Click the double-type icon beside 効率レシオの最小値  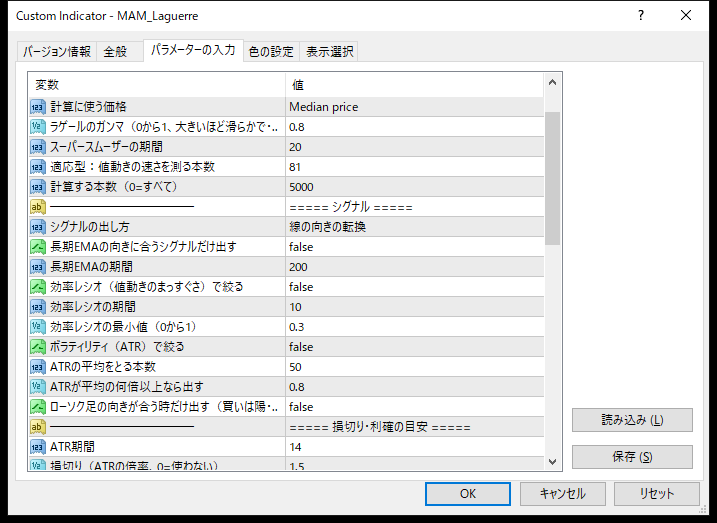[38, 327]
